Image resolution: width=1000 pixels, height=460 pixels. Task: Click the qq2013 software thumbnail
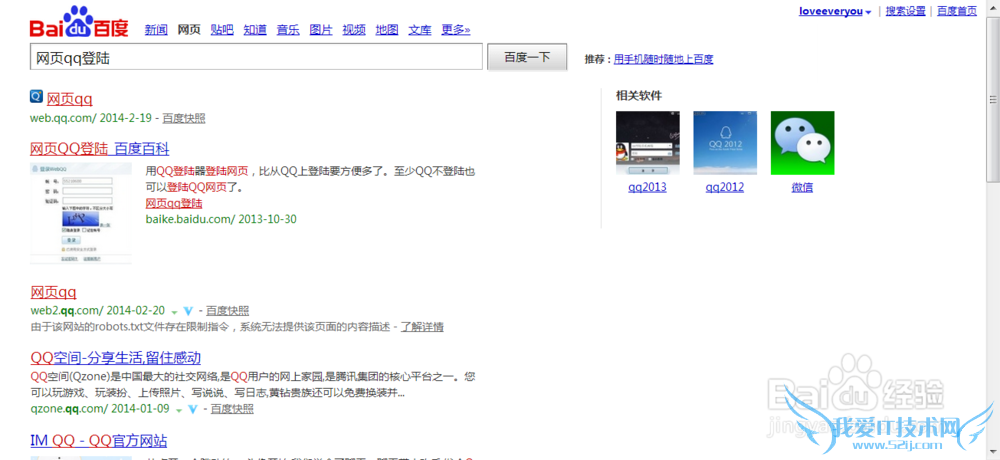(x=647, y=143)
